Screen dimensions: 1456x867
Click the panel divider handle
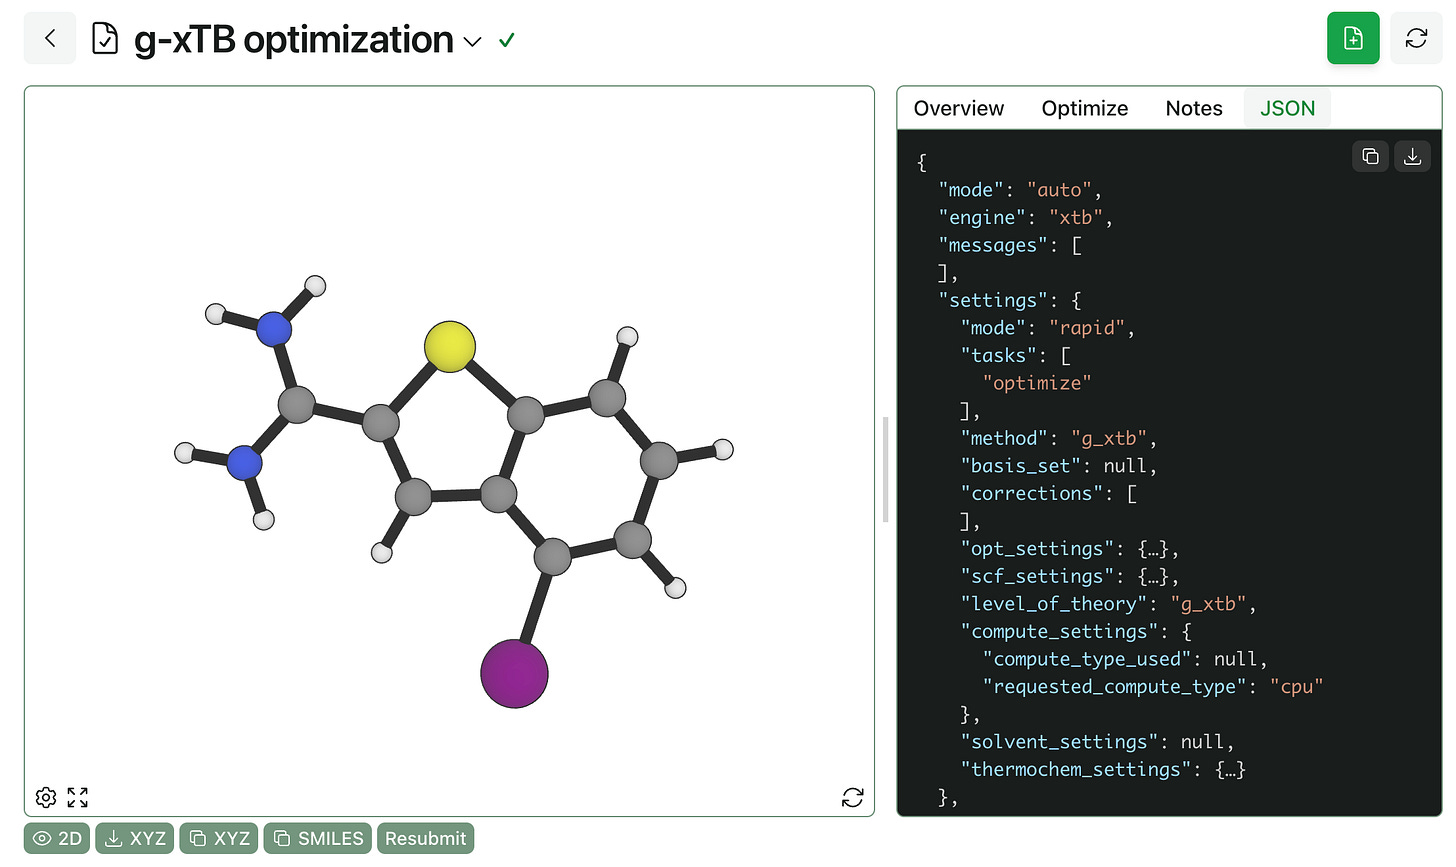click(x=885, y=470)
